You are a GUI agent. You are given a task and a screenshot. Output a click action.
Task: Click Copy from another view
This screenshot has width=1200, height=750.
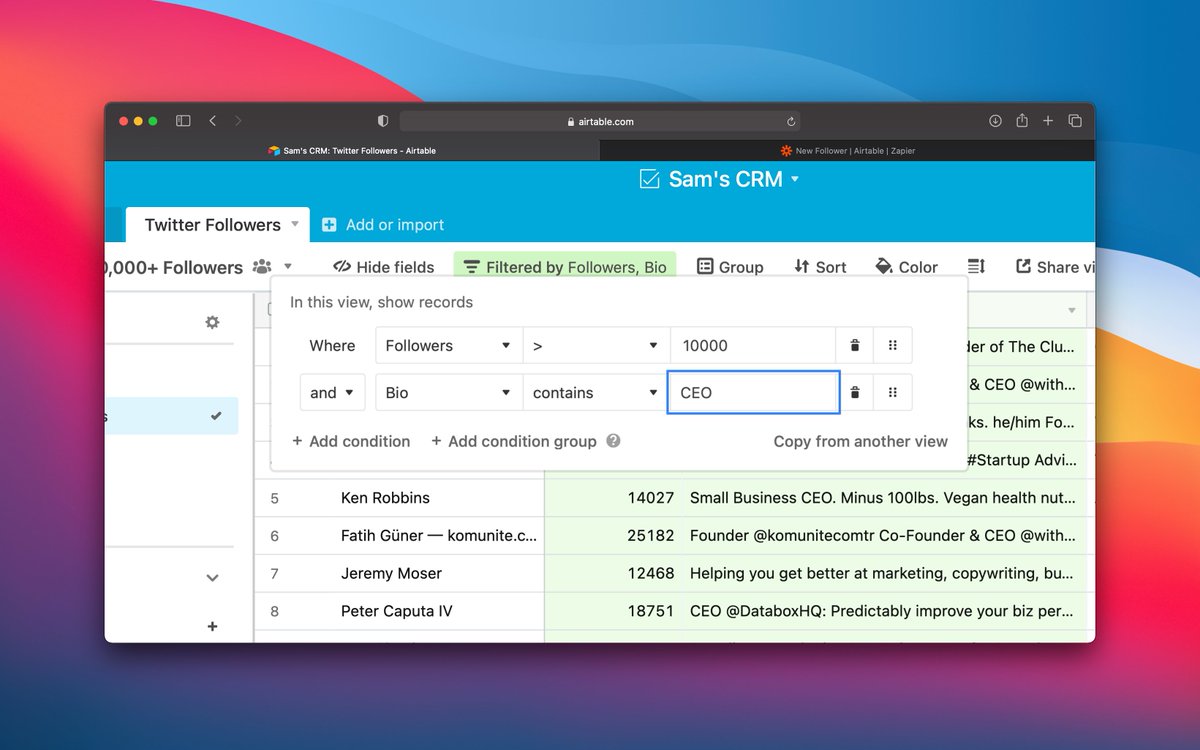[860, 441]
